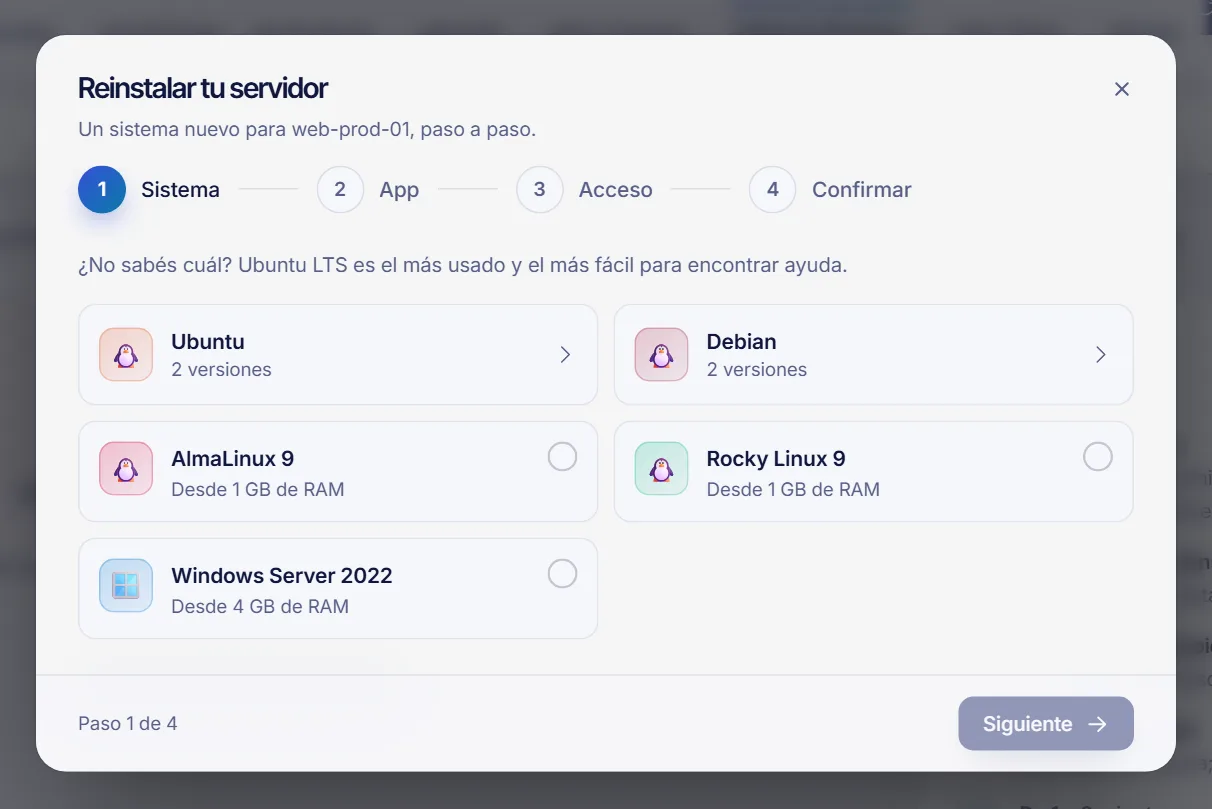Select the AlmaLinux 9 radio button
1212x809 pixels.
coord(562,457)
